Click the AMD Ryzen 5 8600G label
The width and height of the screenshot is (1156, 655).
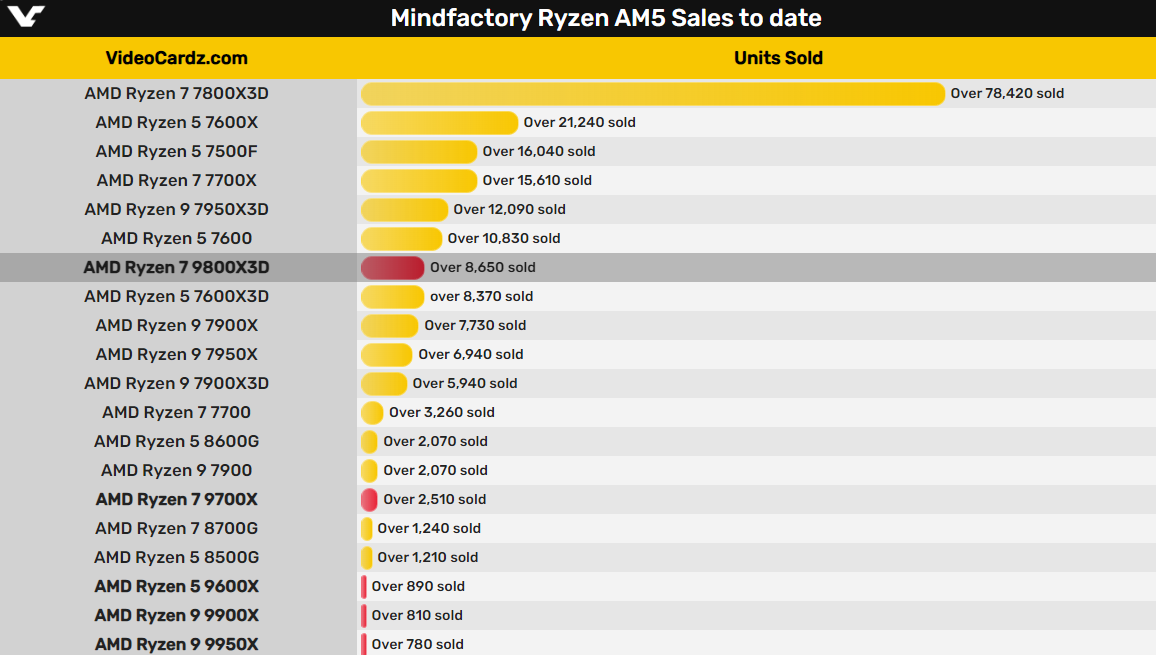pos(177,442)
